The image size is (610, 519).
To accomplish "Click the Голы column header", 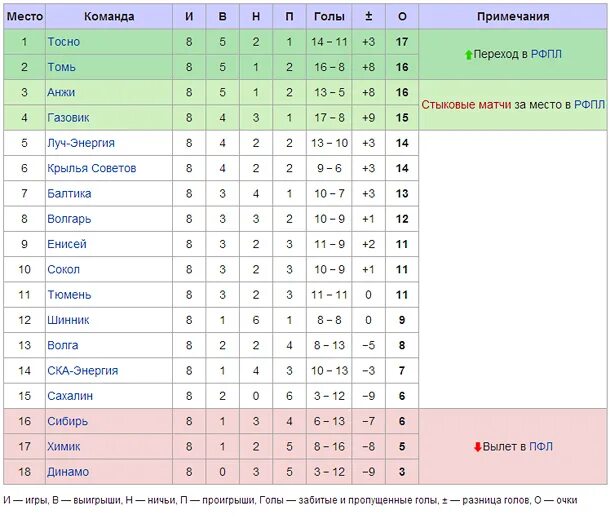I will (x=329, y=17).
